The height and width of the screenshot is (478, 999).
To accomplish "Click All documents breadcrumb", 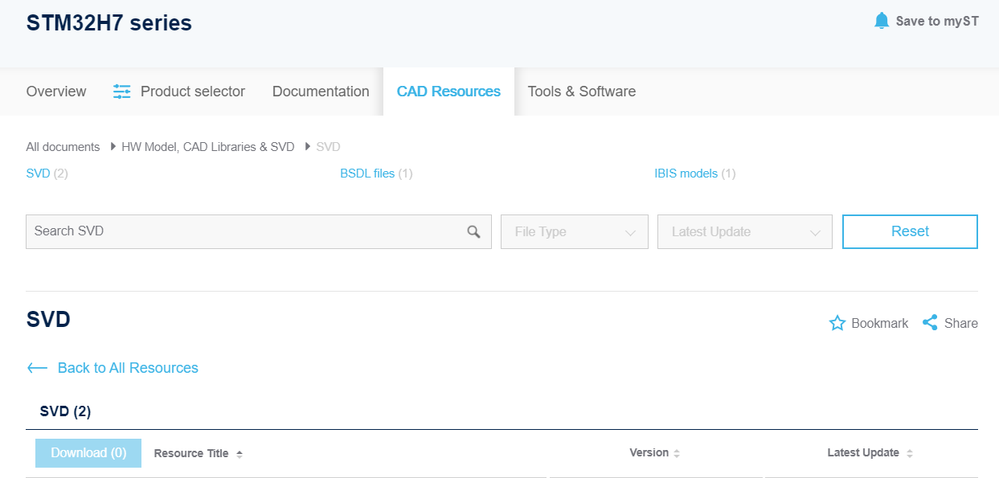I will pyautogui.click(x=62, y=147).
